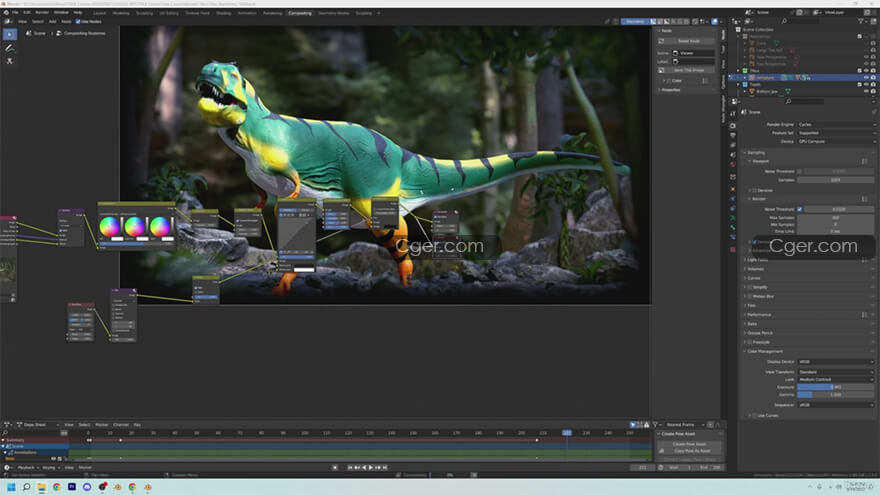Click the Armature object icon in the outliner

[752, 77]
